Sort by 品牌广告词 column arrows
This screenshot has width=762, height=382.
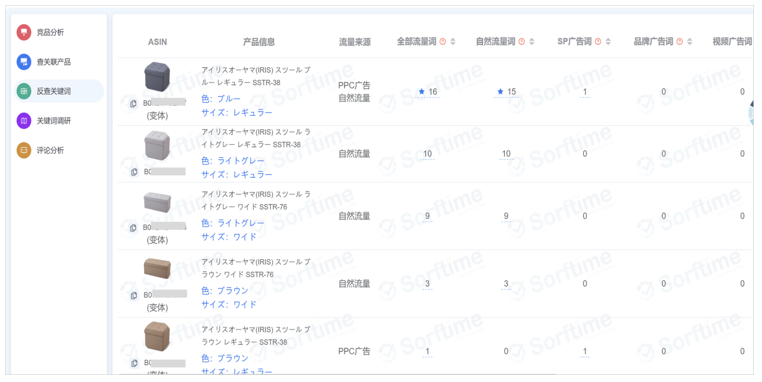[690, 42]
